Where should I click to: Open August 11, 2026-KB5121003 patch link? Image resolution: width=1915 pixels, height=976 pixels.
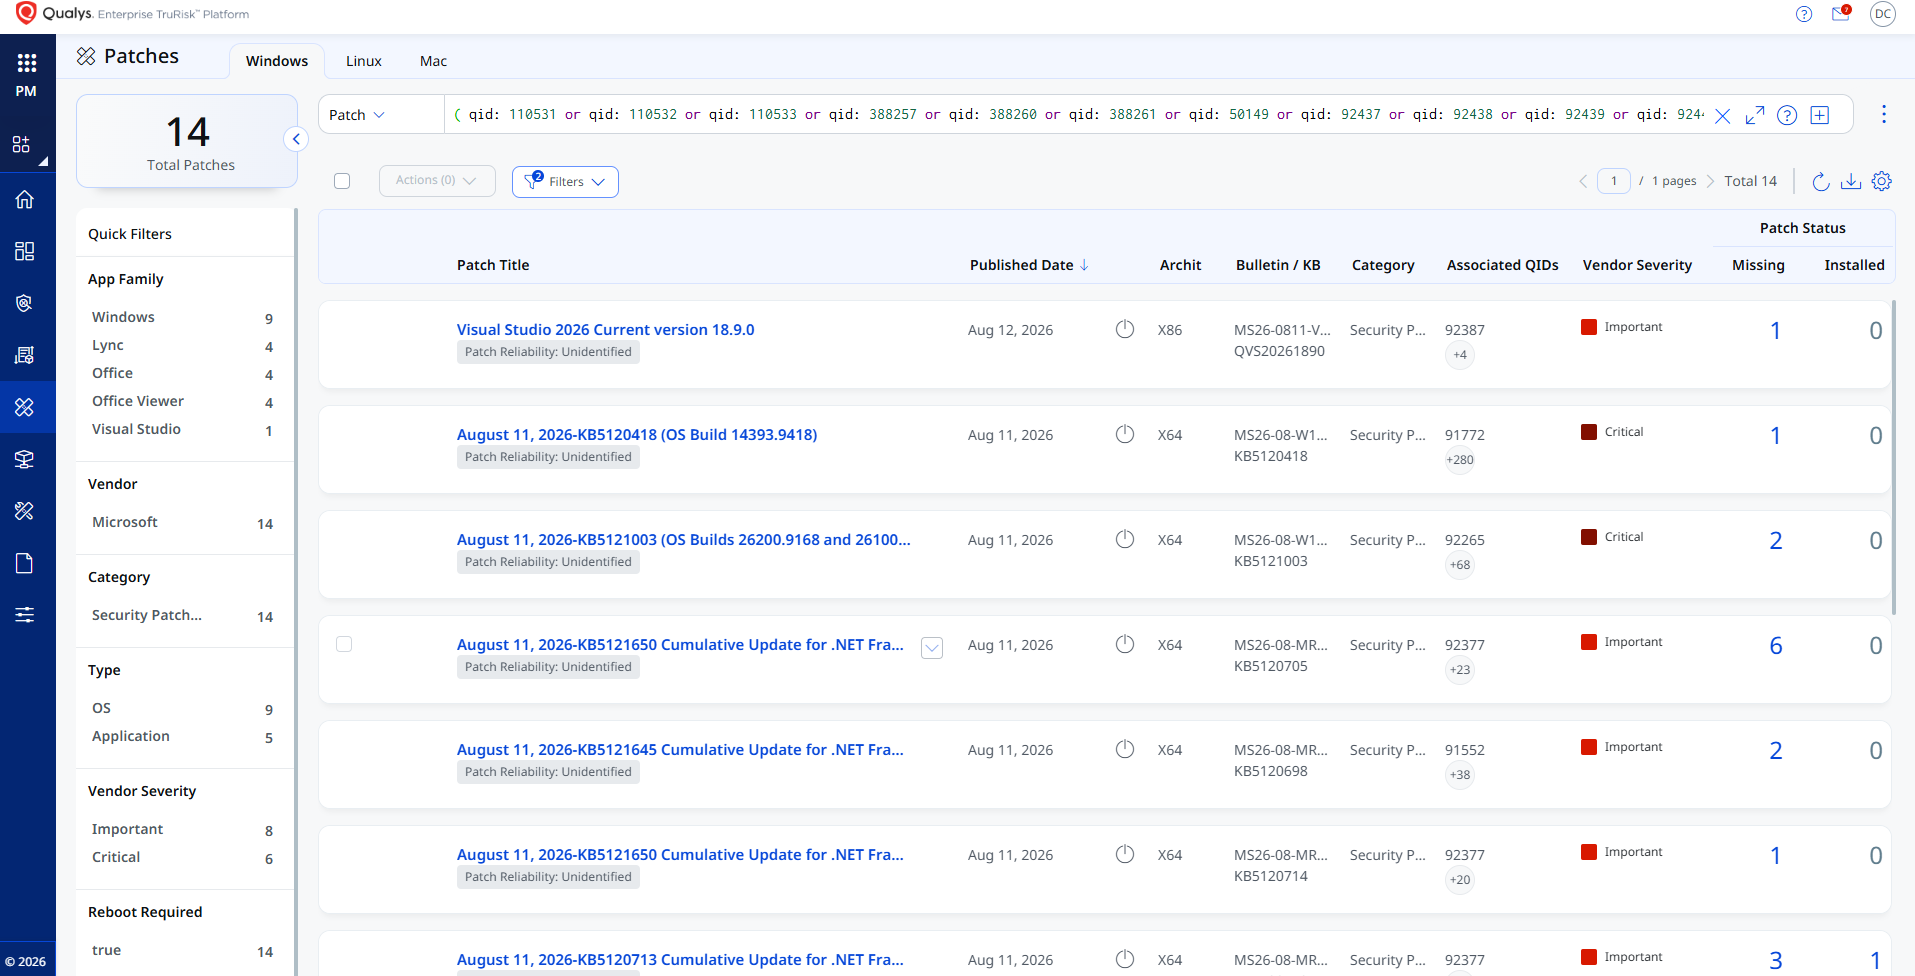684,539
